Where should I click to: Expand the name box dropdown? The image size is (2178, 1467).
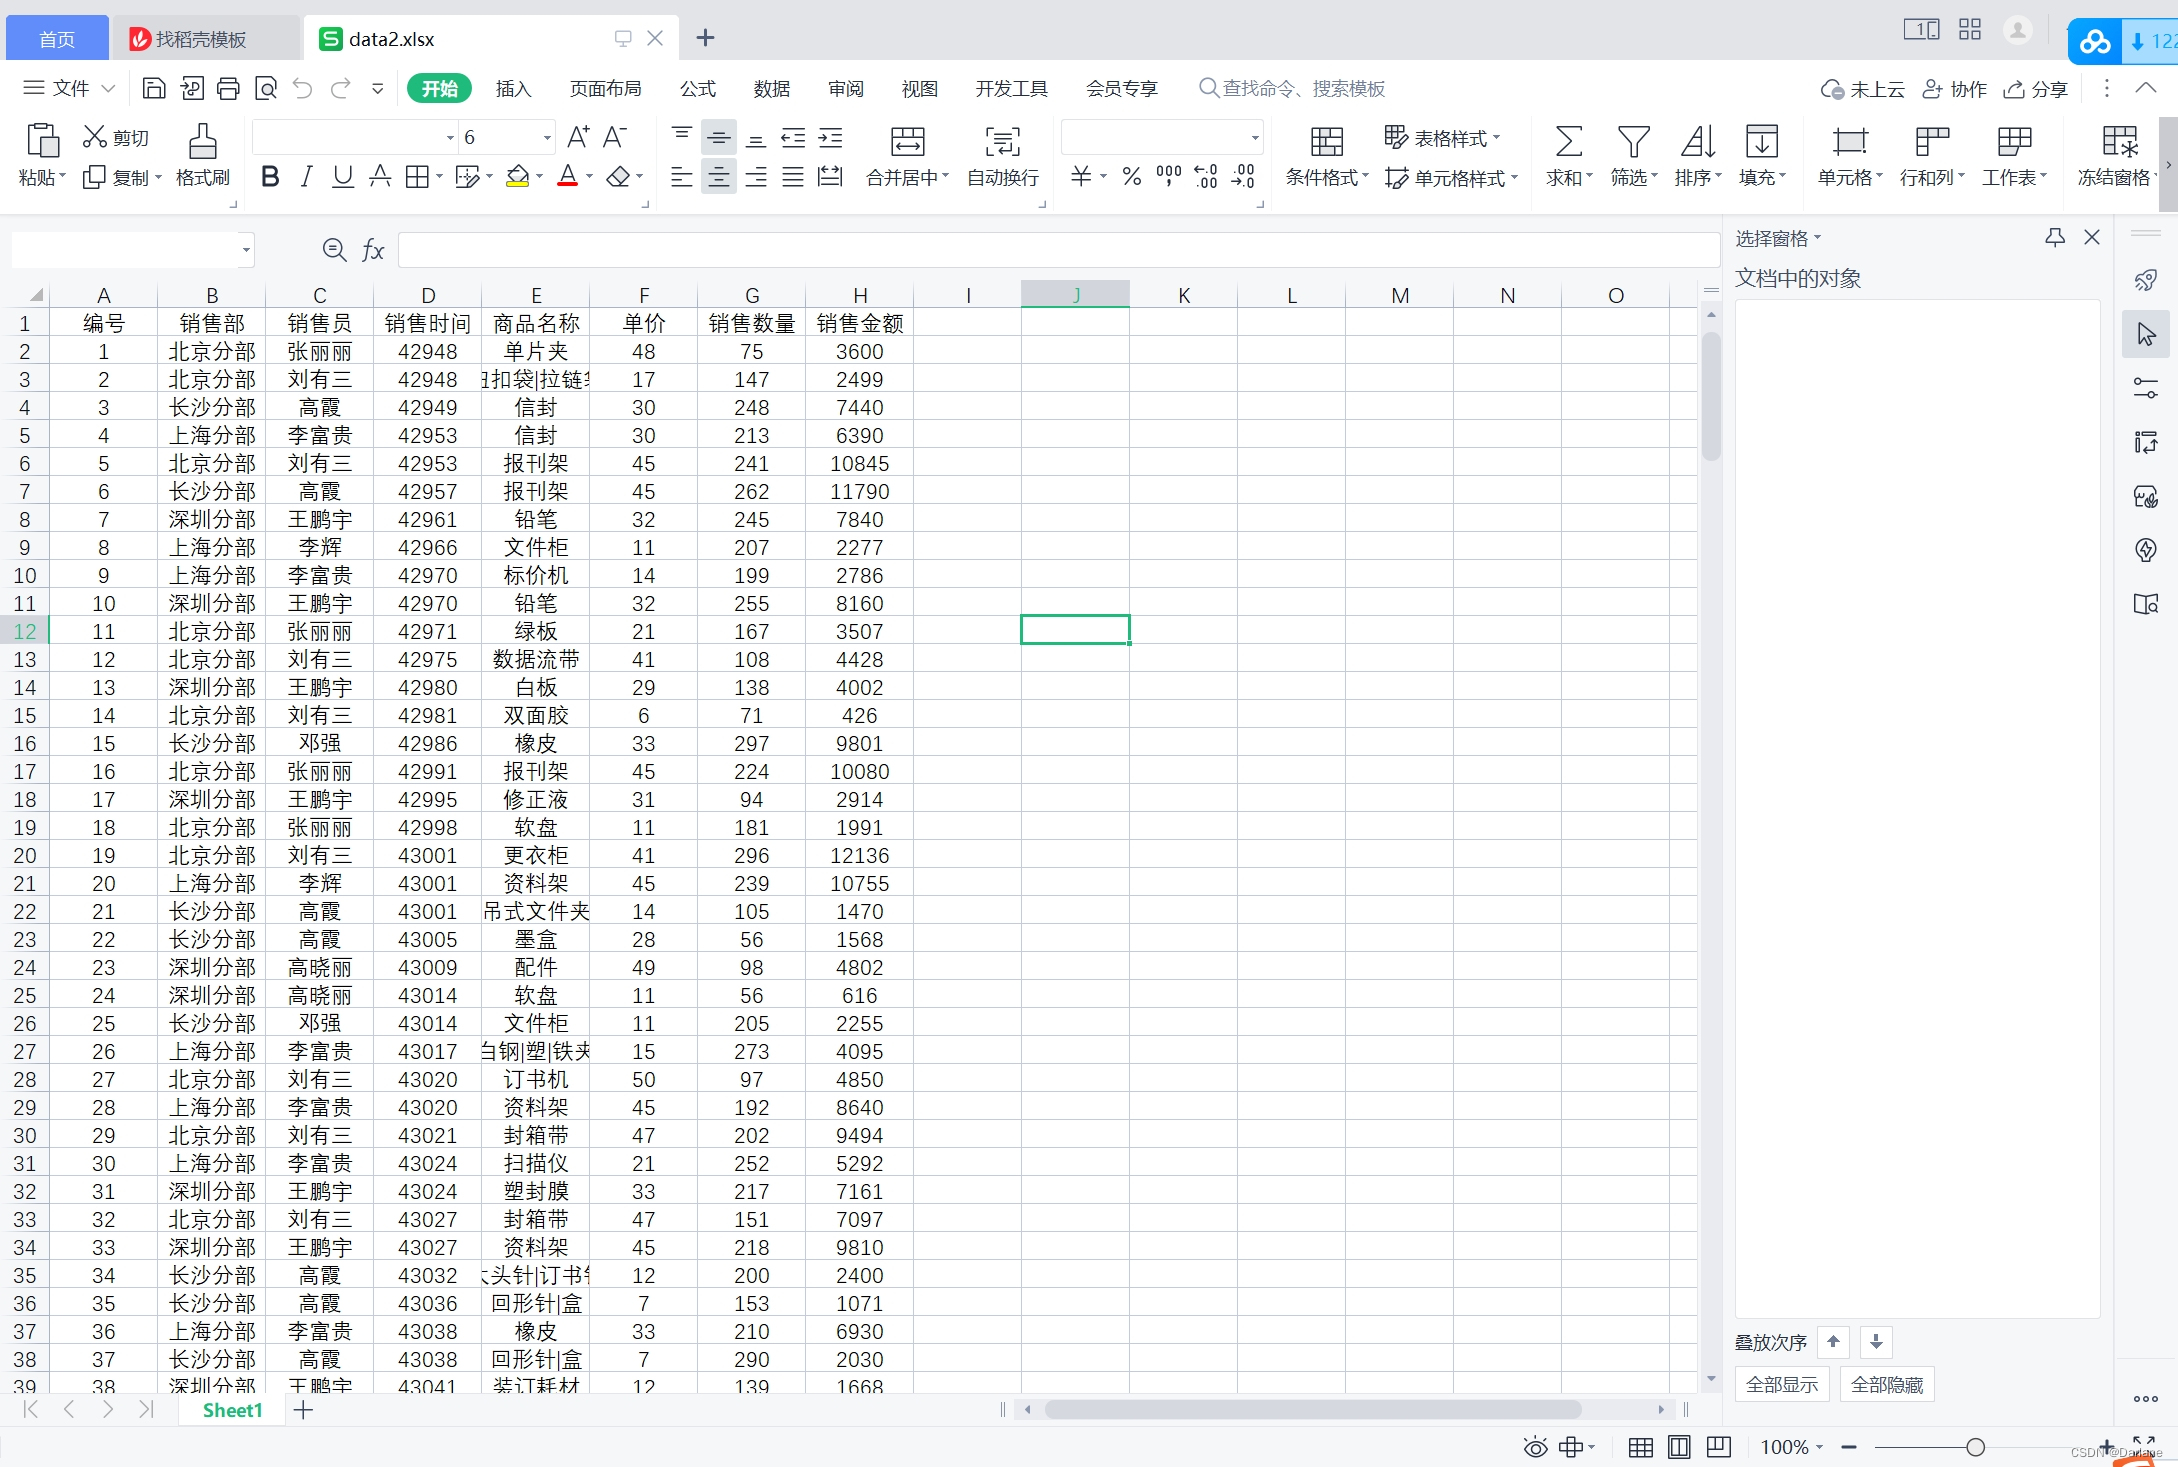[x=246, y=250]
